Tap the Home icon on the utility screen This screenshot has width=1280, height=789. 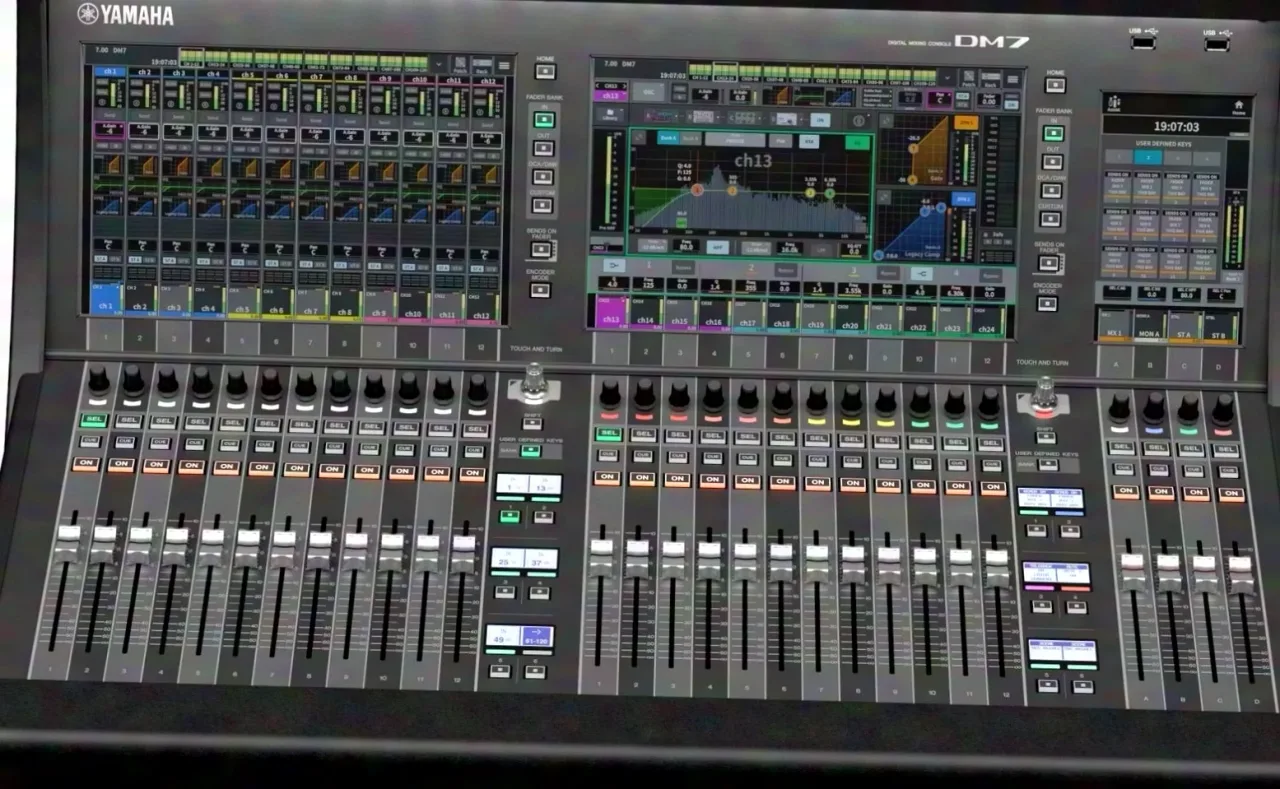pyautogui.click(x=1239, y=107)
